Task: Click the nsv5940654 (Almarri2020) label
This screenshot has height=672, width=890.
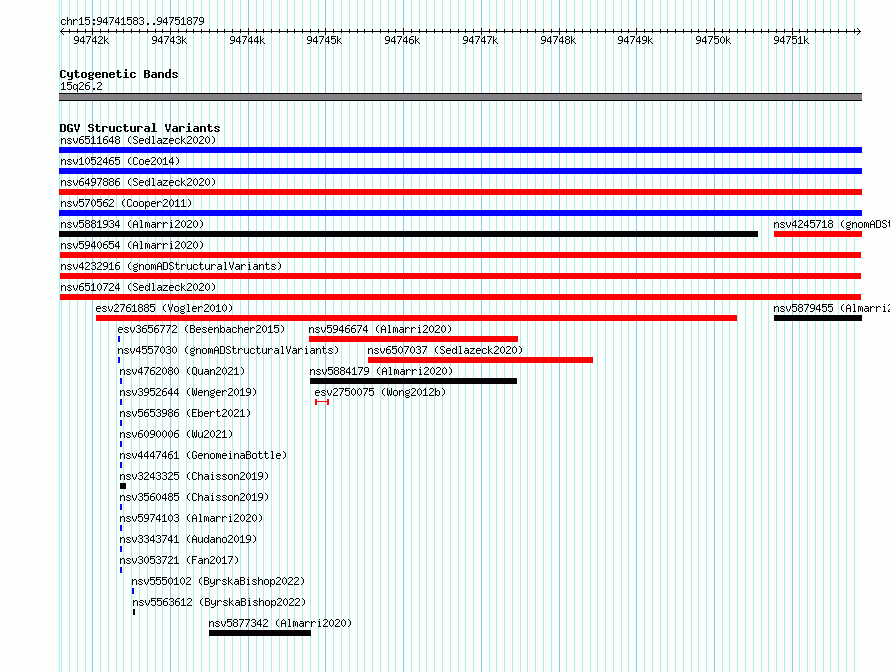Action: click(x=132, y=245)
